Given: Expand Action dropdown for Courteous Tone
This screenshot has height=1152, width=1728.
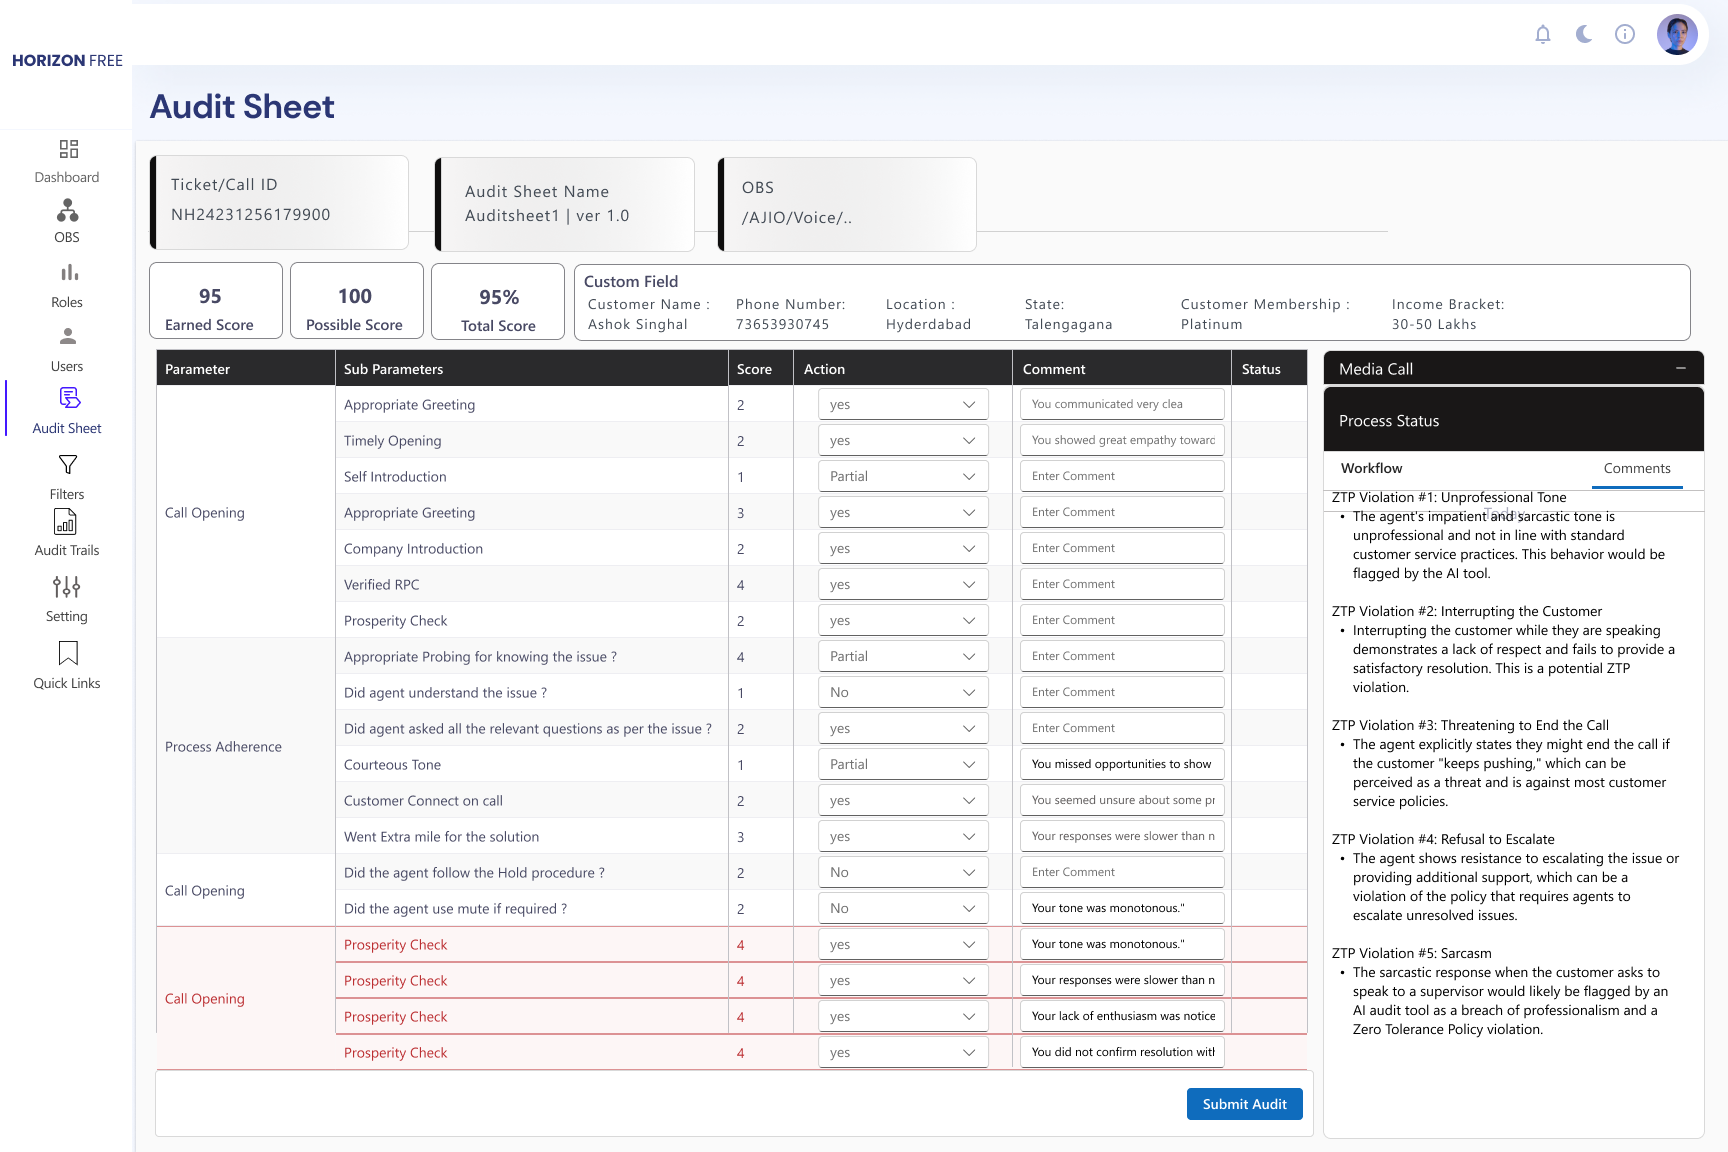Looking at the screenshot, I should (x=902, y=765).
